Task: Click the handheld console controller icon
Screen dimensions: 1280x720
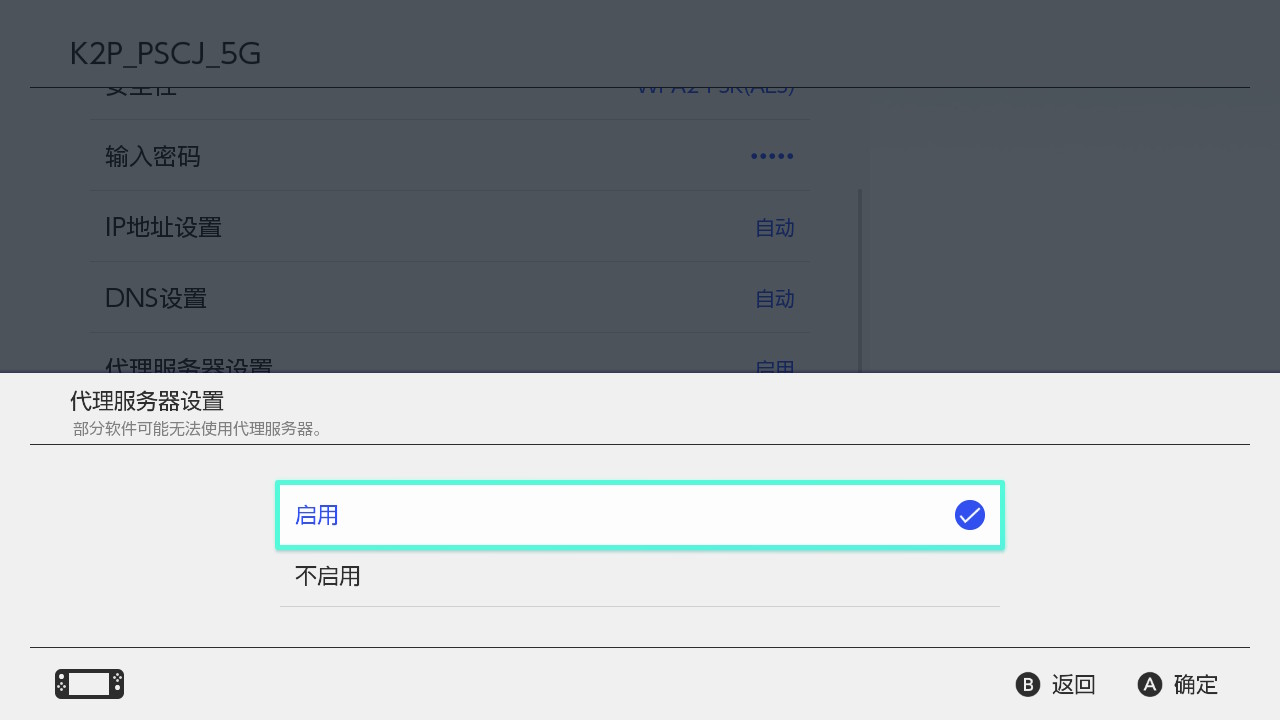Action: 89,684
